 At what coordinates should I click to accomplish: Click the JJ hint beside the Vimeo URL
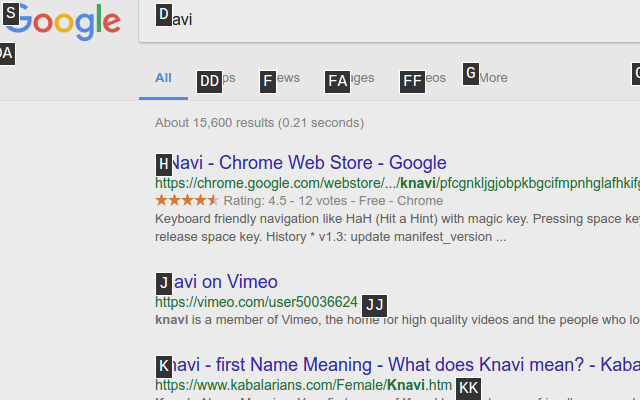375,305
